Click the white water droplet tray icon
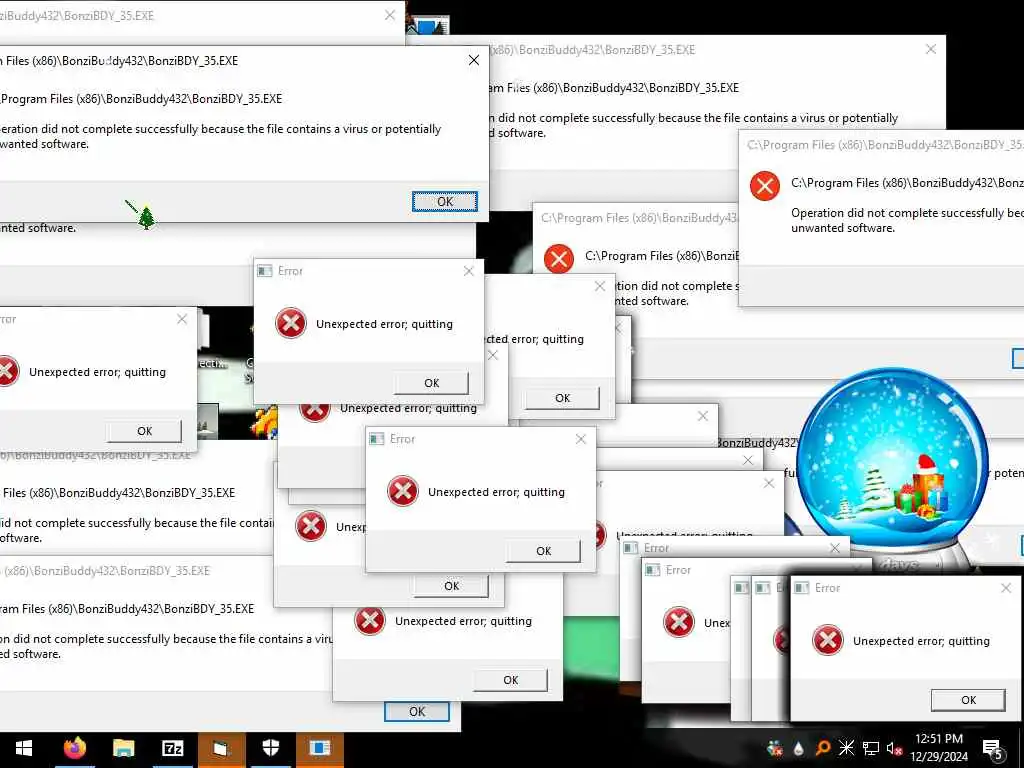The image size is (1024, 768). click(x=799, y=749)
